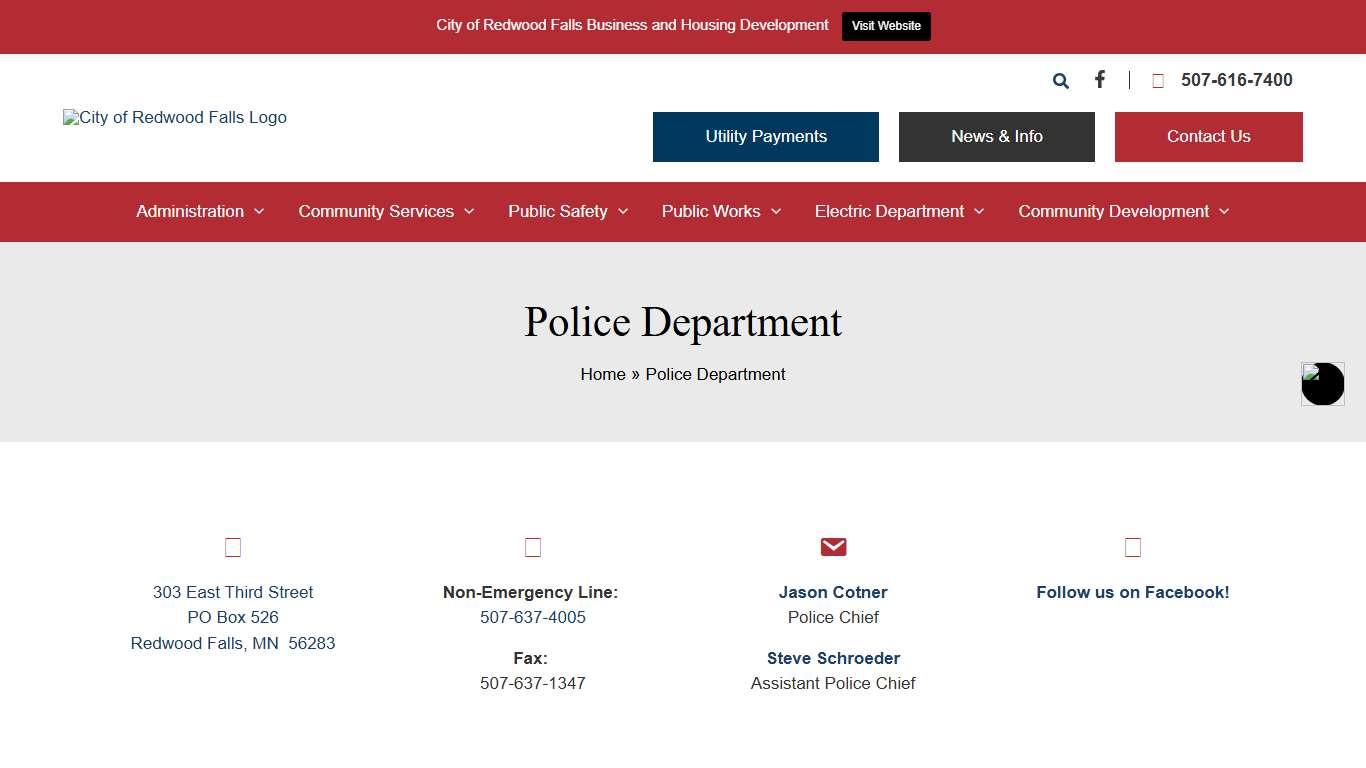Expand the Administration dropdown chevron
The height and width of the screenshot is (768, 1366).
(x=260, y=212)
